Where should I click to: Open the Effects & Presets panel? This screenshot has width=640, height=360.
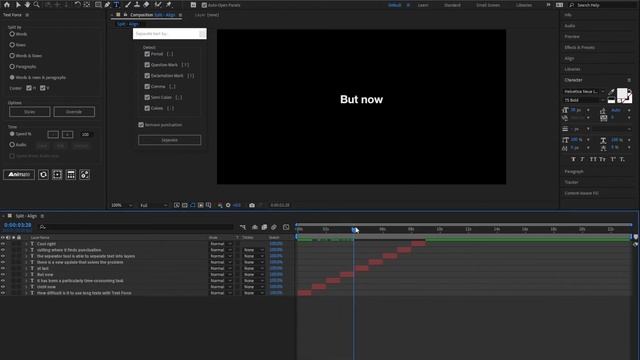pyautogui.click(x=579, y=47)
